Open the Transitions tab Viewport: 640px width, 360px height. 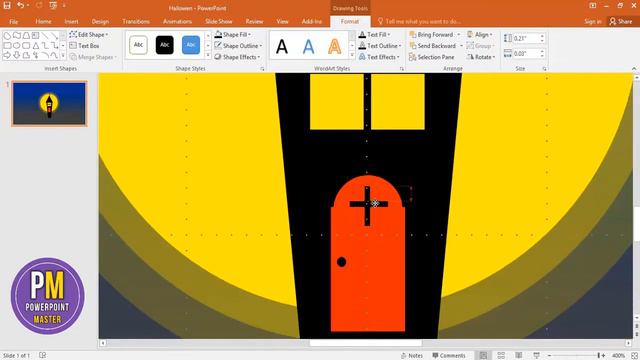pos(136,21)
